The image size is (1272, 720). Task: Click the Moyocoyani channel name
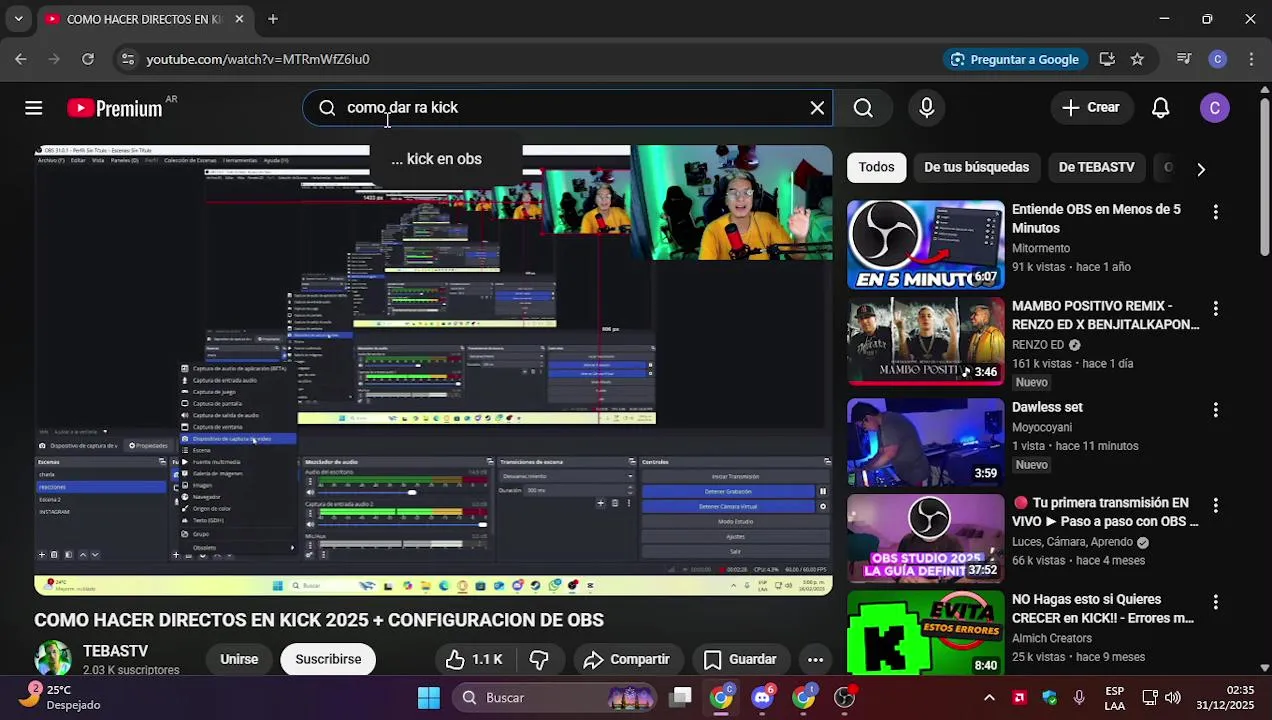coord(1042,427)
